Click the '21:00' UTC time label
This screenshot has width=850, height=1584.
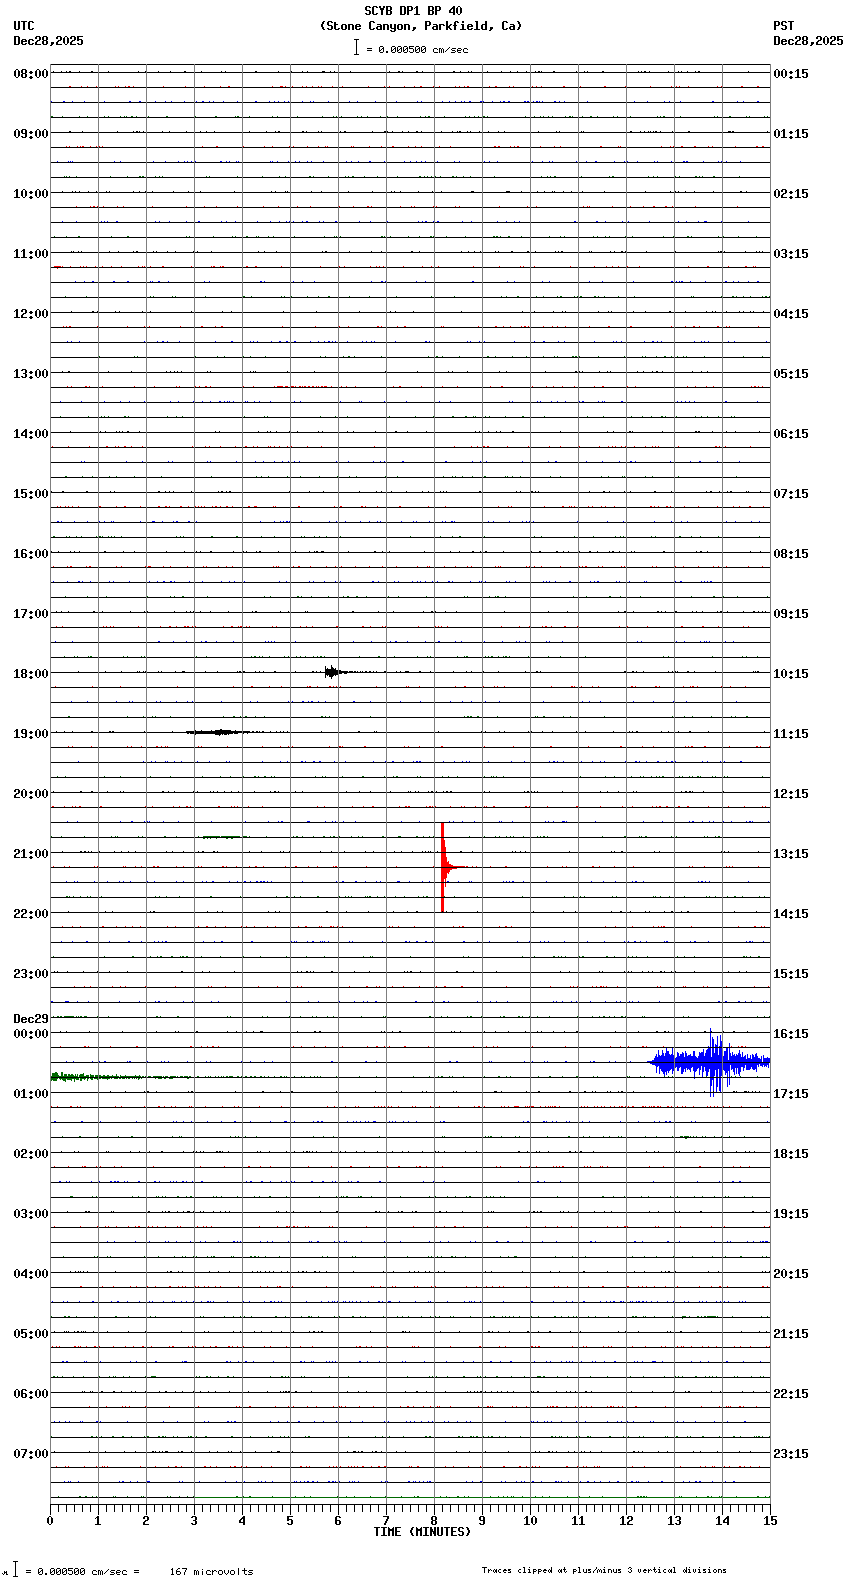click(31, 854)
